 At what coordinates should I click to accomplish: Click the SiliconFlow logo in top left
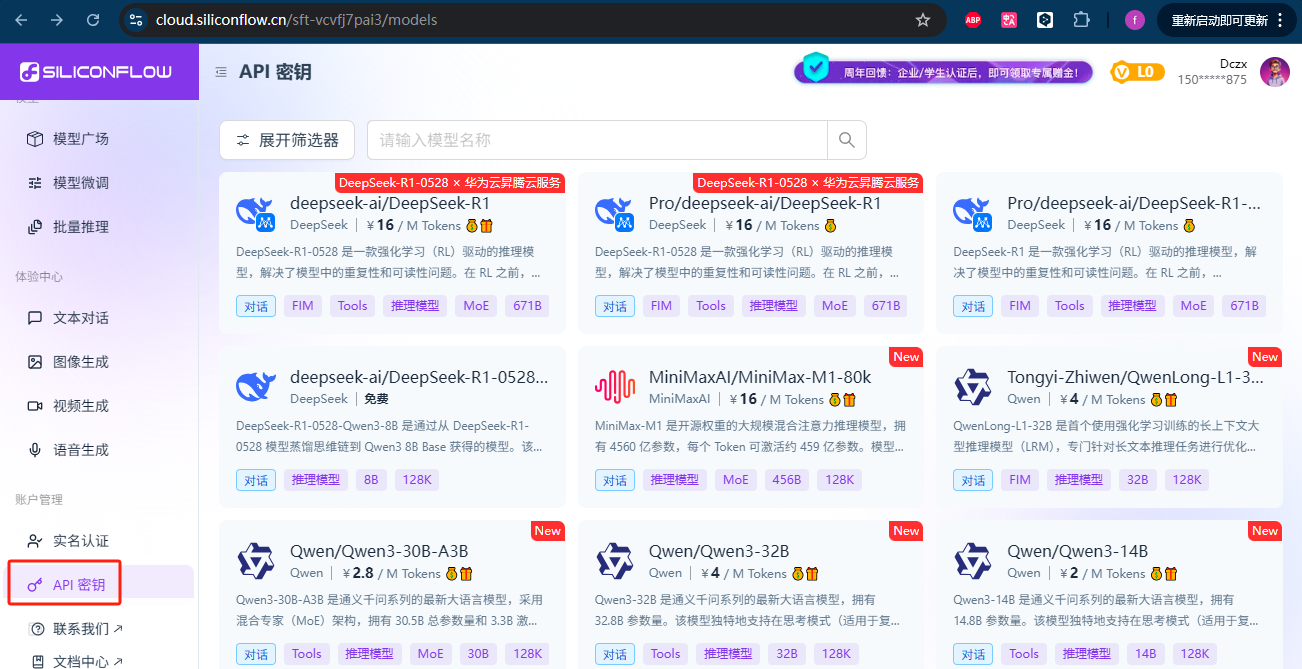[x=97, y=71]
